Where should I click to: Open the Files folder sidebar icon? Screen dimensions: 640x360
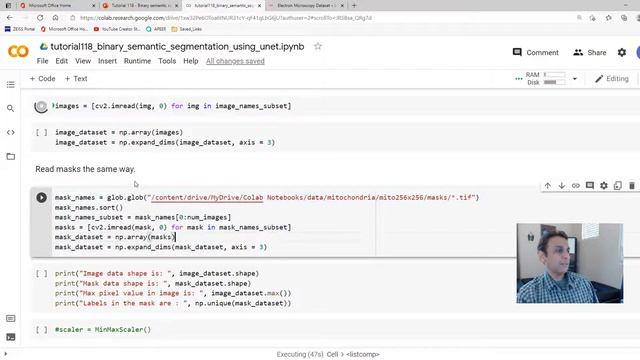[x=11, y=156]
